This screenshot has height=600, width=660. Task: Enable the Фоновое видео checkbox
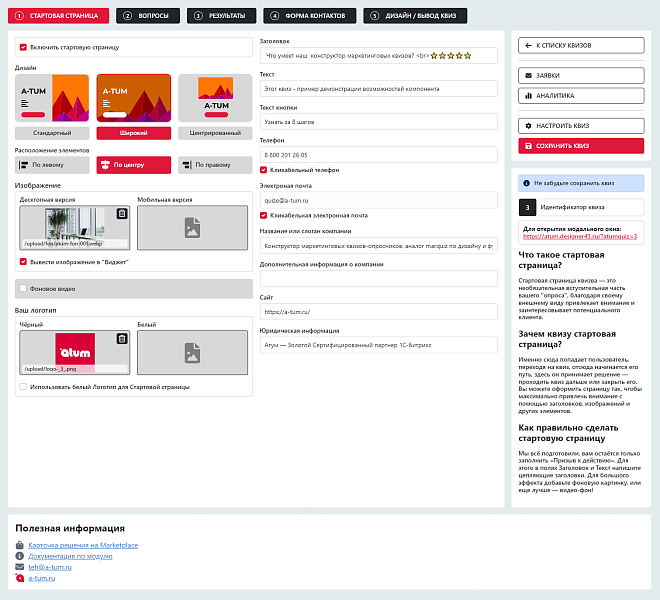click(x=24, y=288)
